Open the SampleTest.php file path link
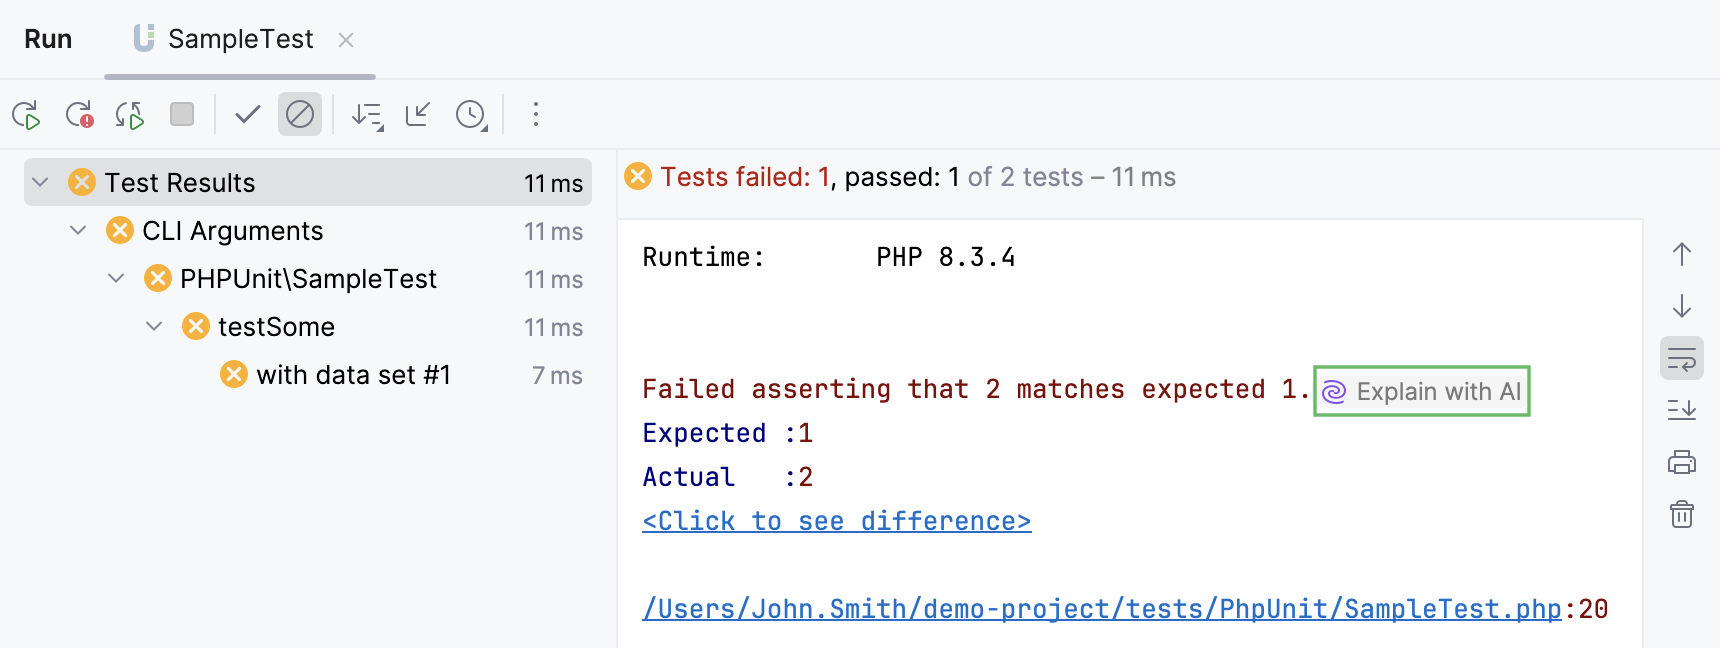 click(1101, 609)
